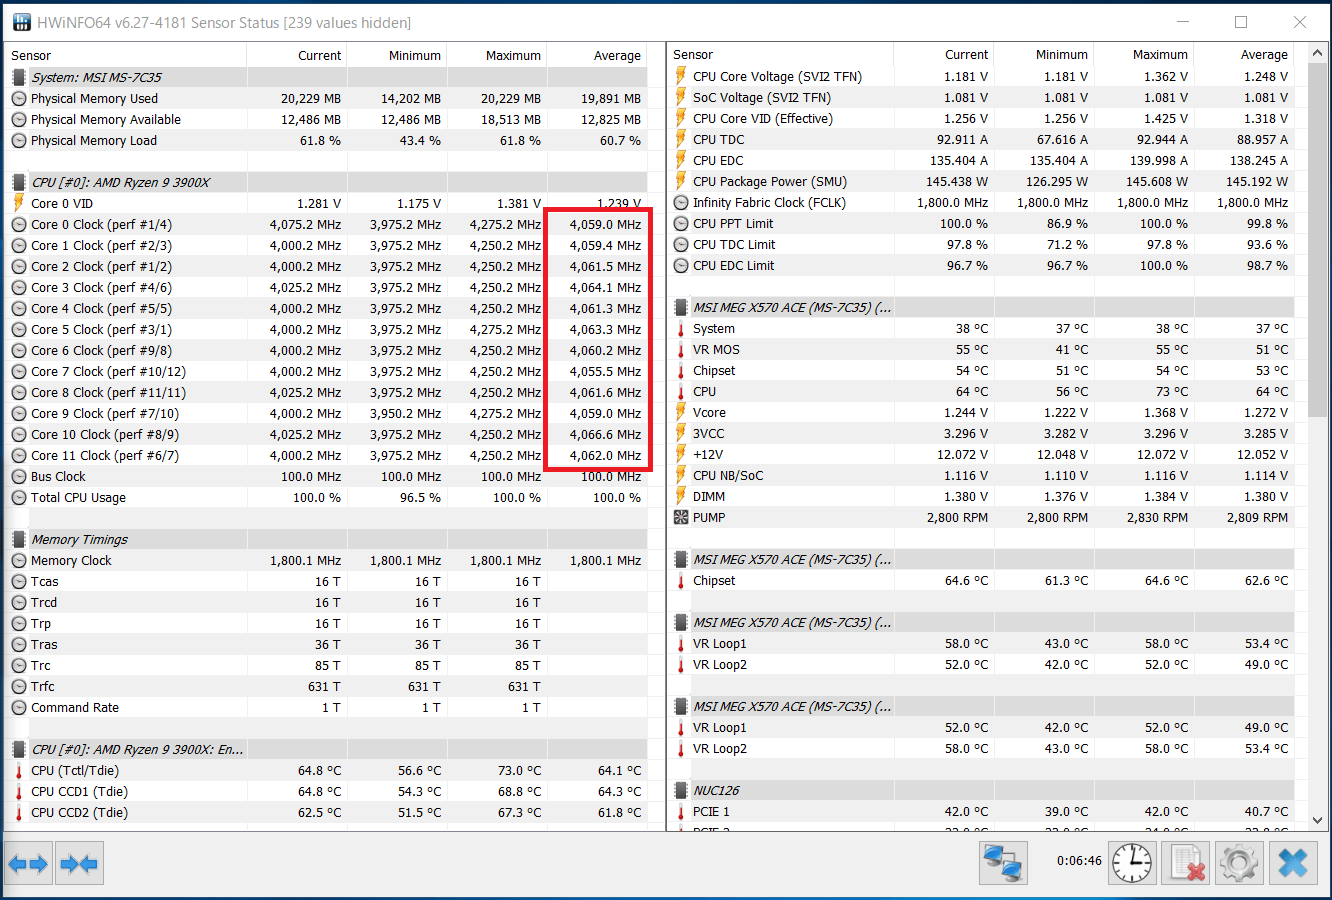Click the thermometer icon beside VR MOS
The height and width of the screenshot is (900, 1332).
tap(681, 349)
